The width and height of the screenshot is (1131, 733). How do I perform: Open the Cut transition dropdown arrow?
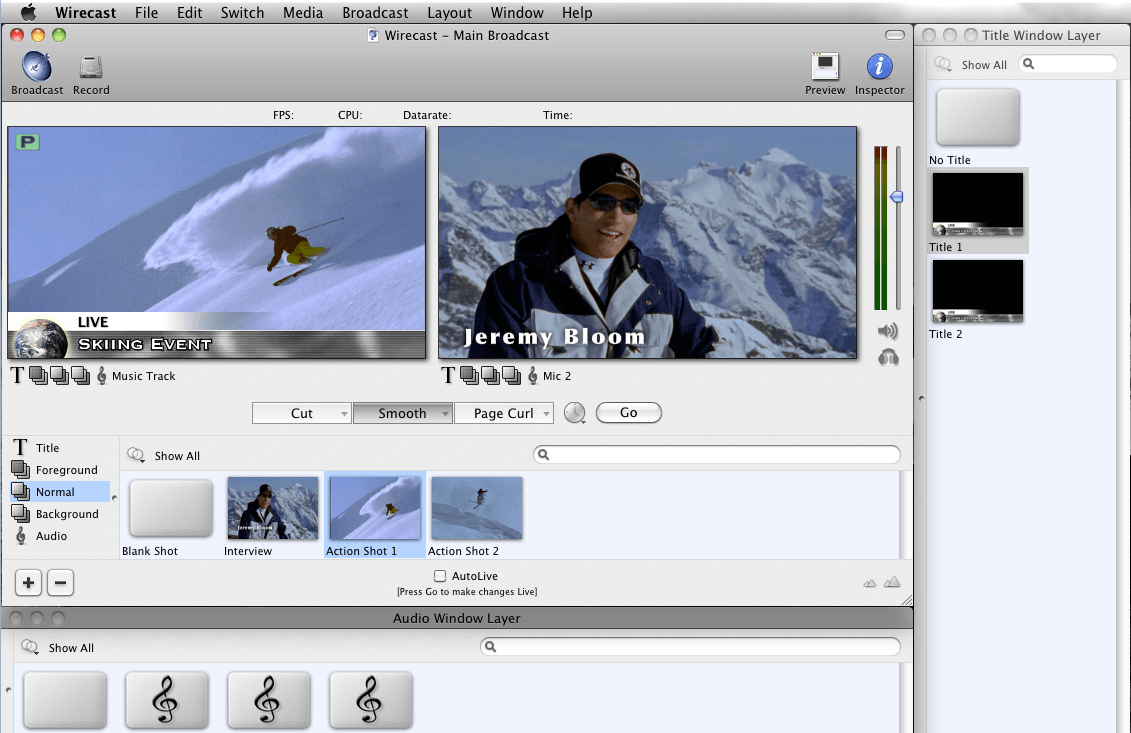(x=344, y=413)
